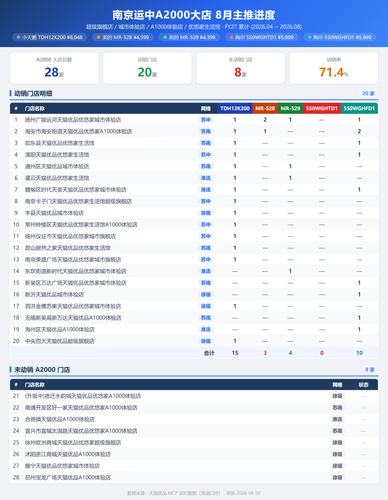Click the store name in row 5
388x500 pixels.
[x=57, y=166]
